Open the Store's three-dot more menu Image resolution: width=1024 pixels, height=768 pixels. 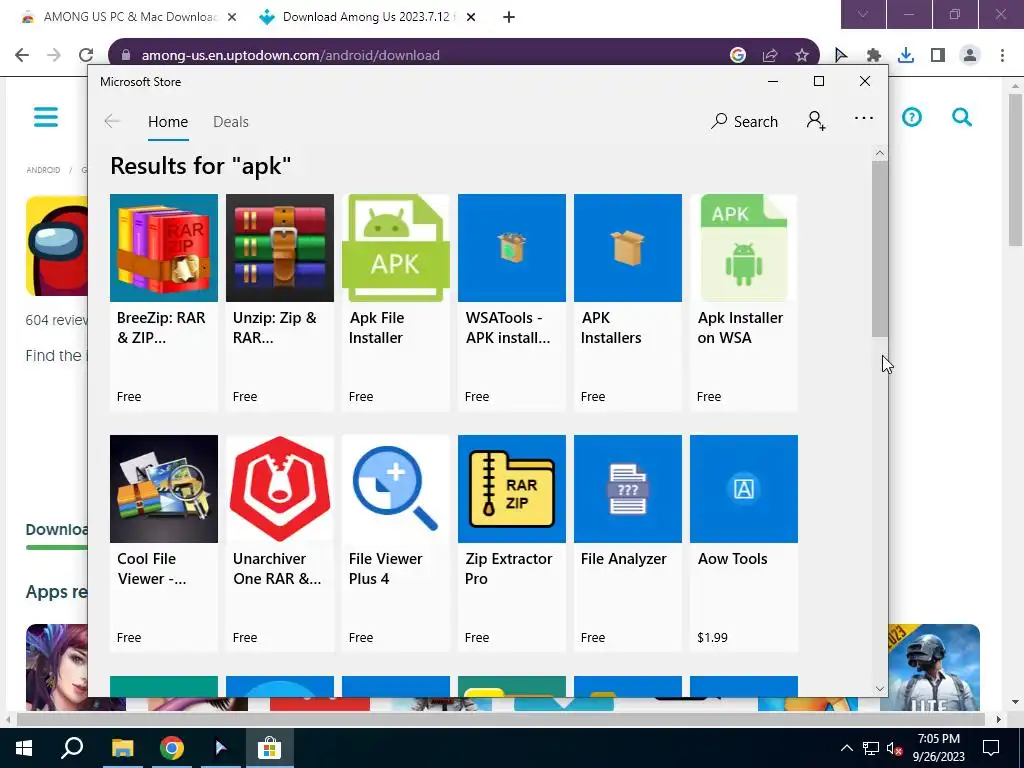pos(863,118)
